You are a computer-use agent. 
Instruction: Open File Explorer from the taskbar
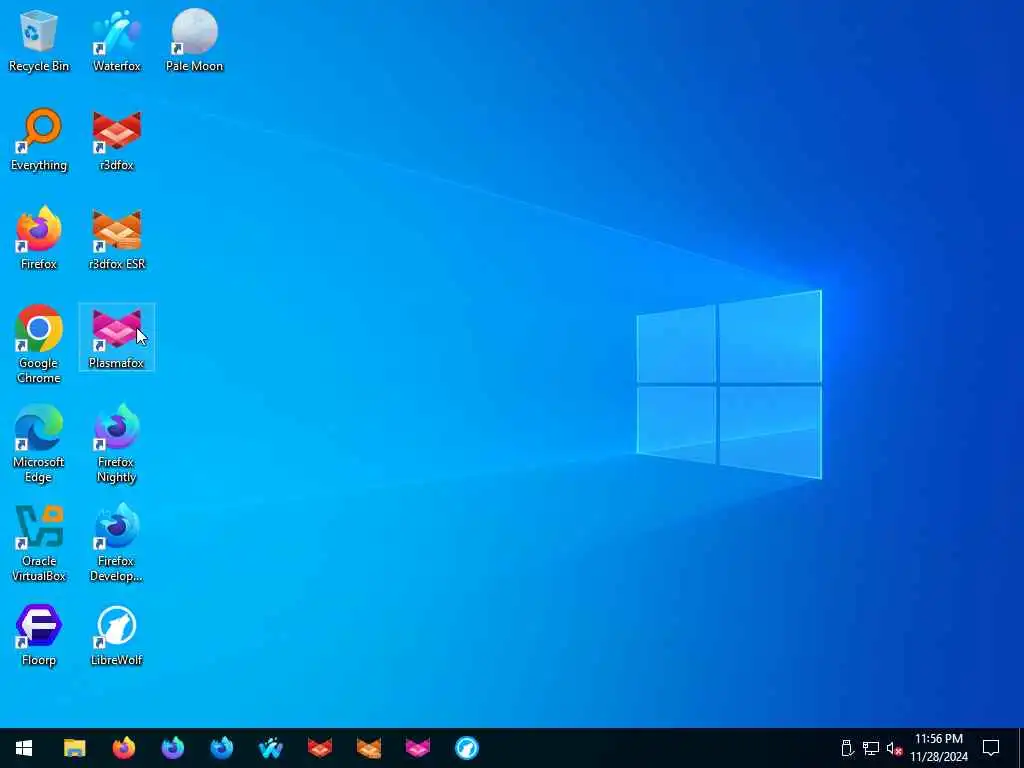point(74,748)
